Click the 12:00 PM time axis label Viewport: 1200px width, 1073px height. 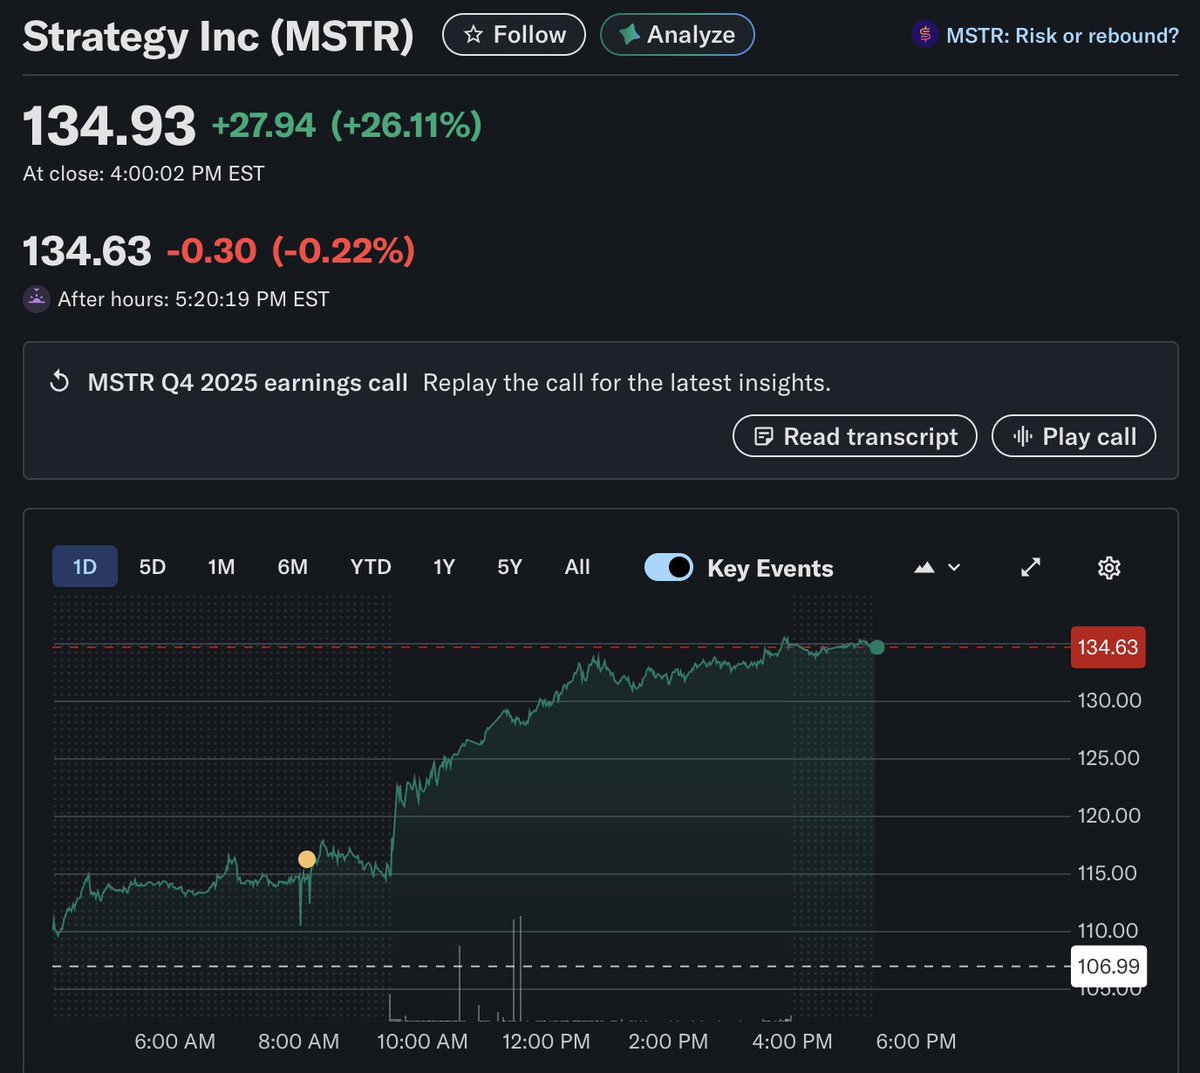tap(546, 1041)
